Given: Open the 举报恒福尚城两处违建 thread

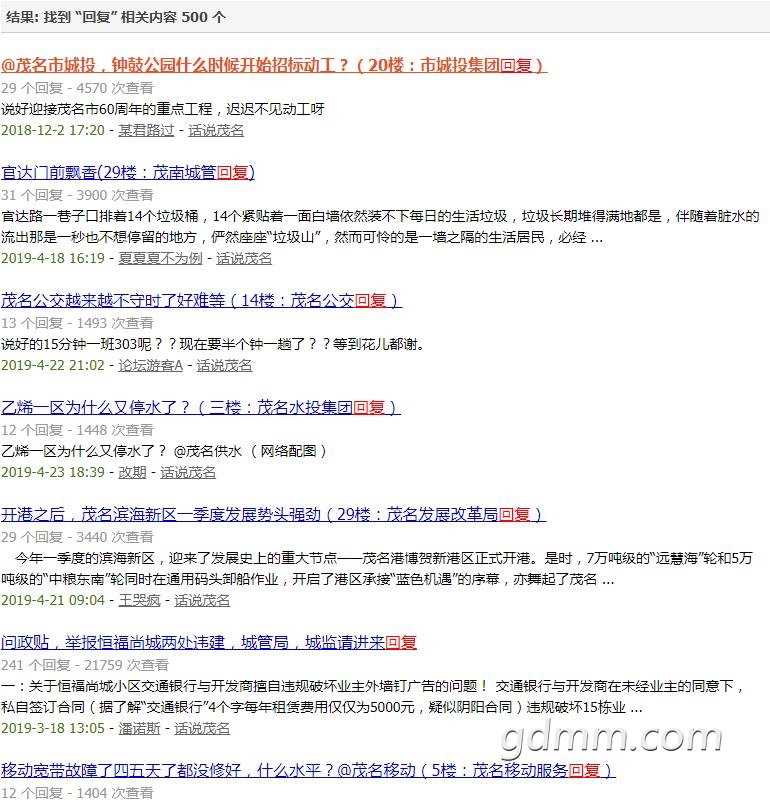Looking at the screenshot, I should (x=209, y=642).
